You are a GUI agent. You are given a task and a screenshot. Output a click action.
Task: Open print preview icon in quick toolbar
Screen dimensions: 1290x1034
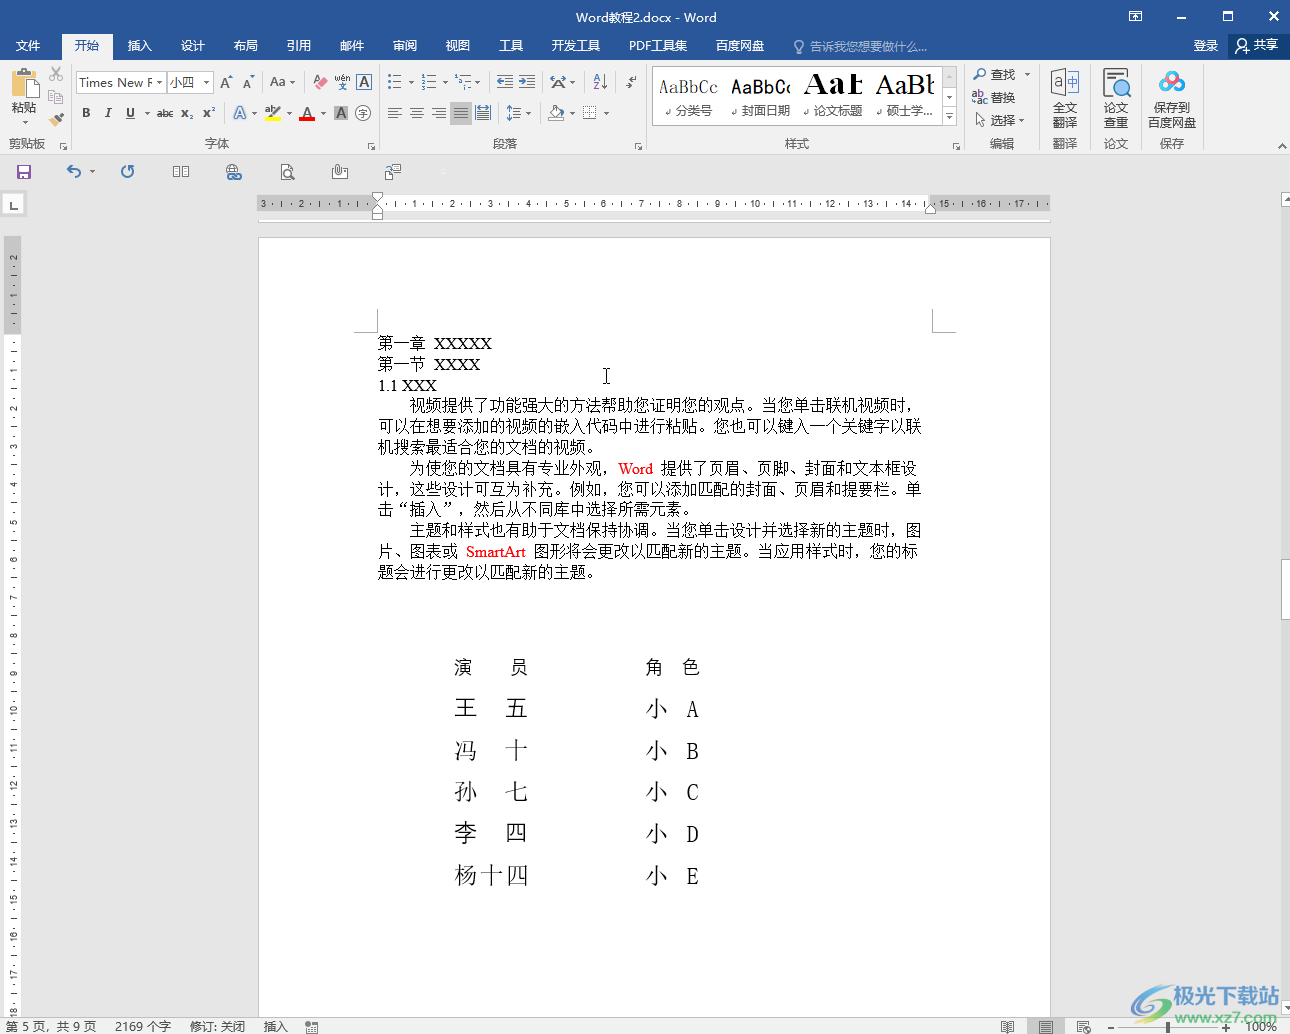(x=287, y=172)
